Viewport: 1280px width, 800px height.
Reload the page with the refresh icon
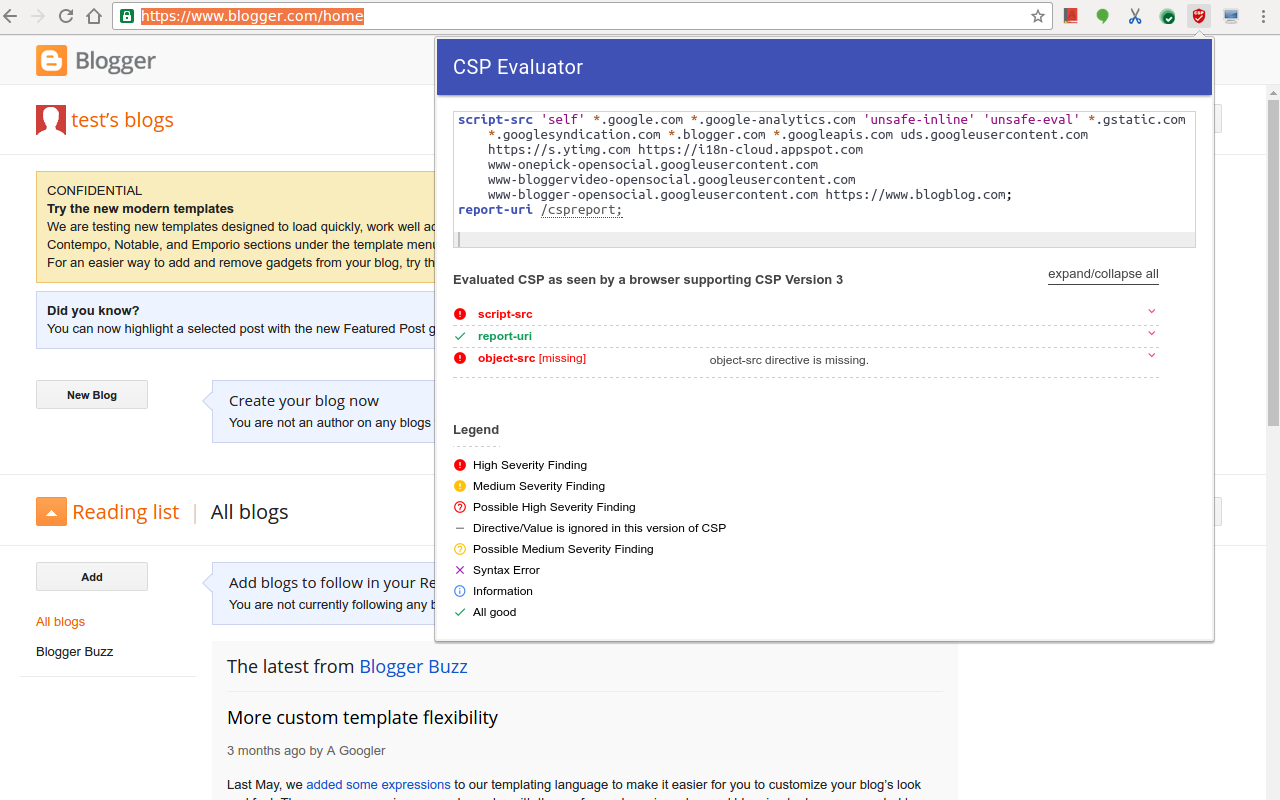(x=66, y=16)
